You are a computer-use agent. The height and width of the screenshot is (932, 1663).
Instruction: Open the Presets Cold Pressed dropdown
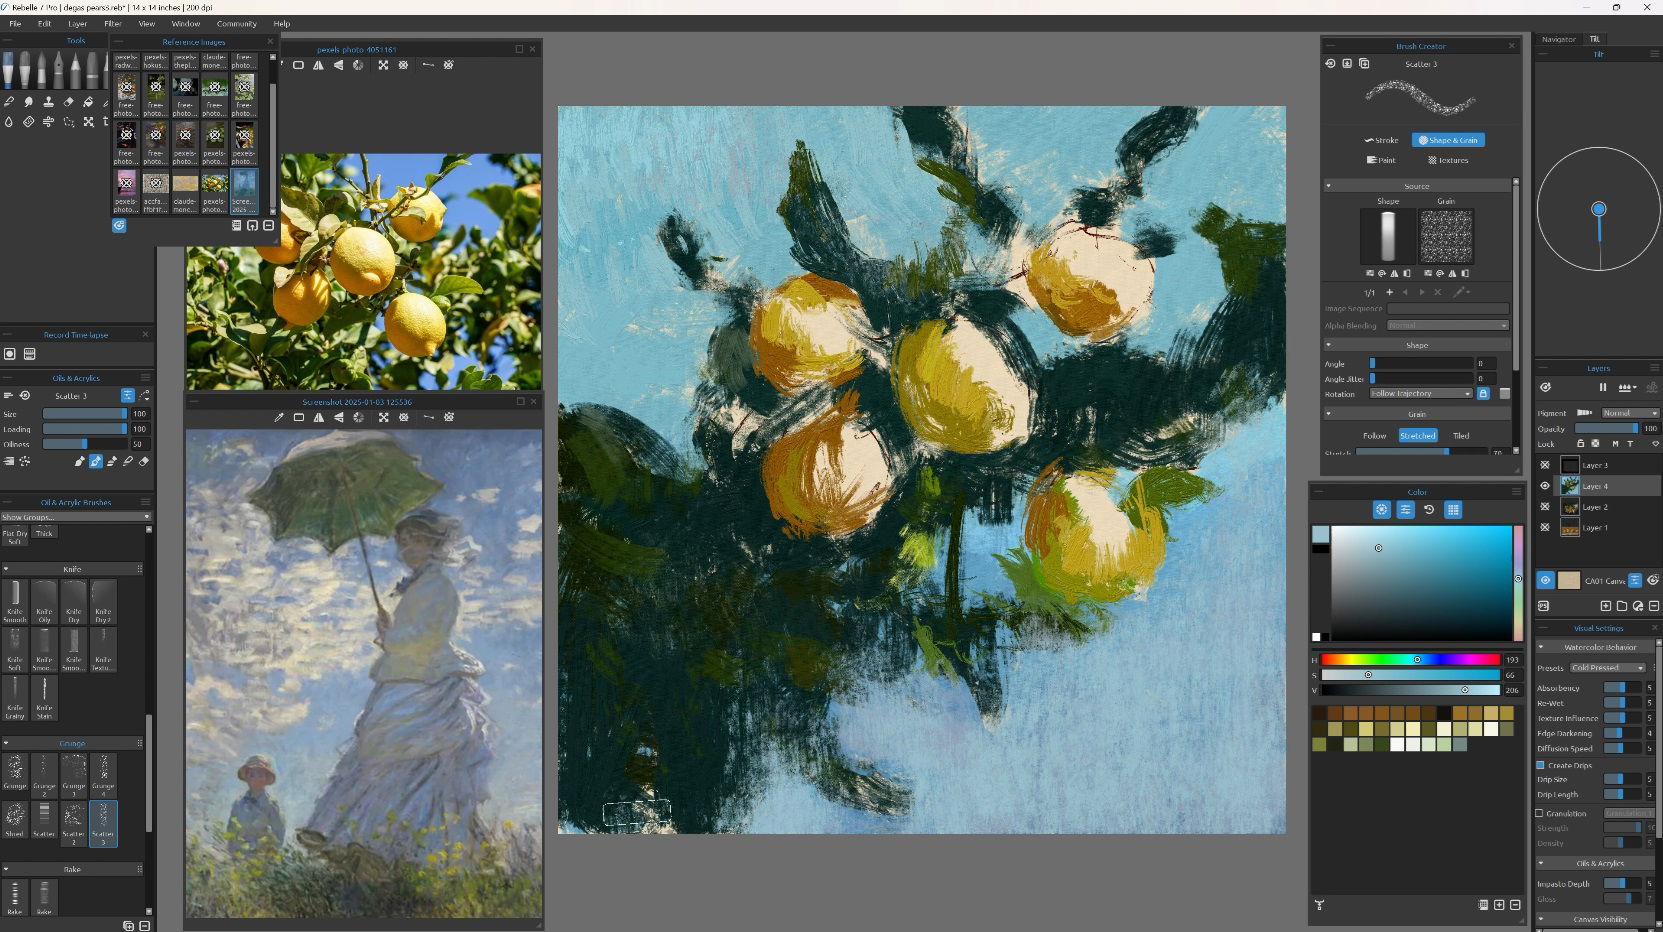point(1608,667)
